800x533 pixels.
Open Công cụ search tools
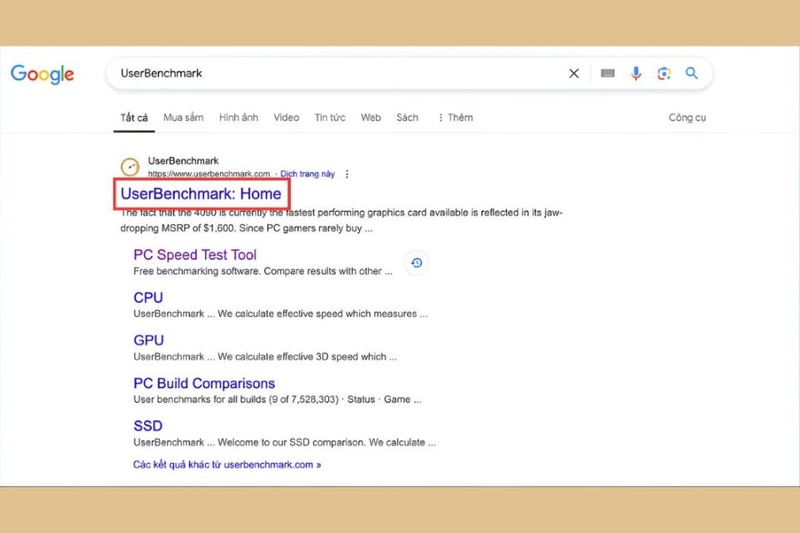[687, 118]
